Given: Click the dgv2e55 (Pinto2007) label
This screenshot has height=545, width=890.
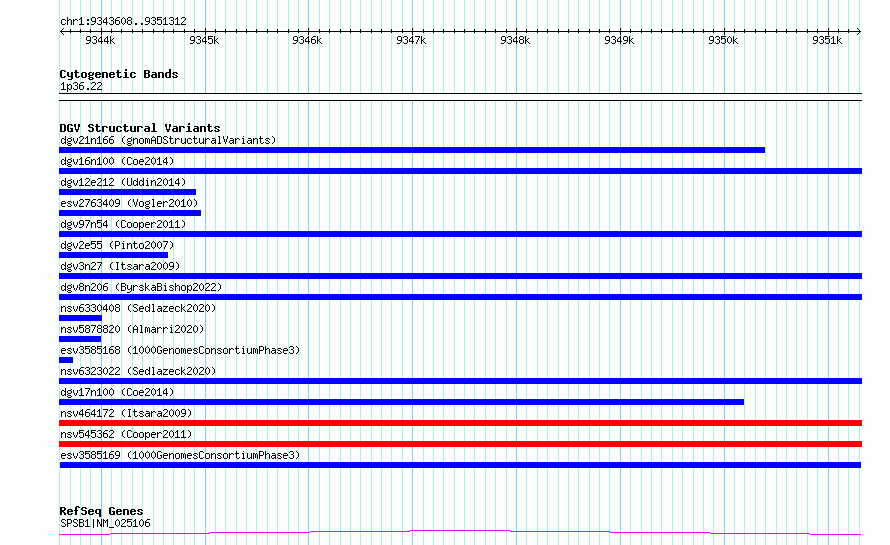Looking at the screenshot, I should 117,245.
